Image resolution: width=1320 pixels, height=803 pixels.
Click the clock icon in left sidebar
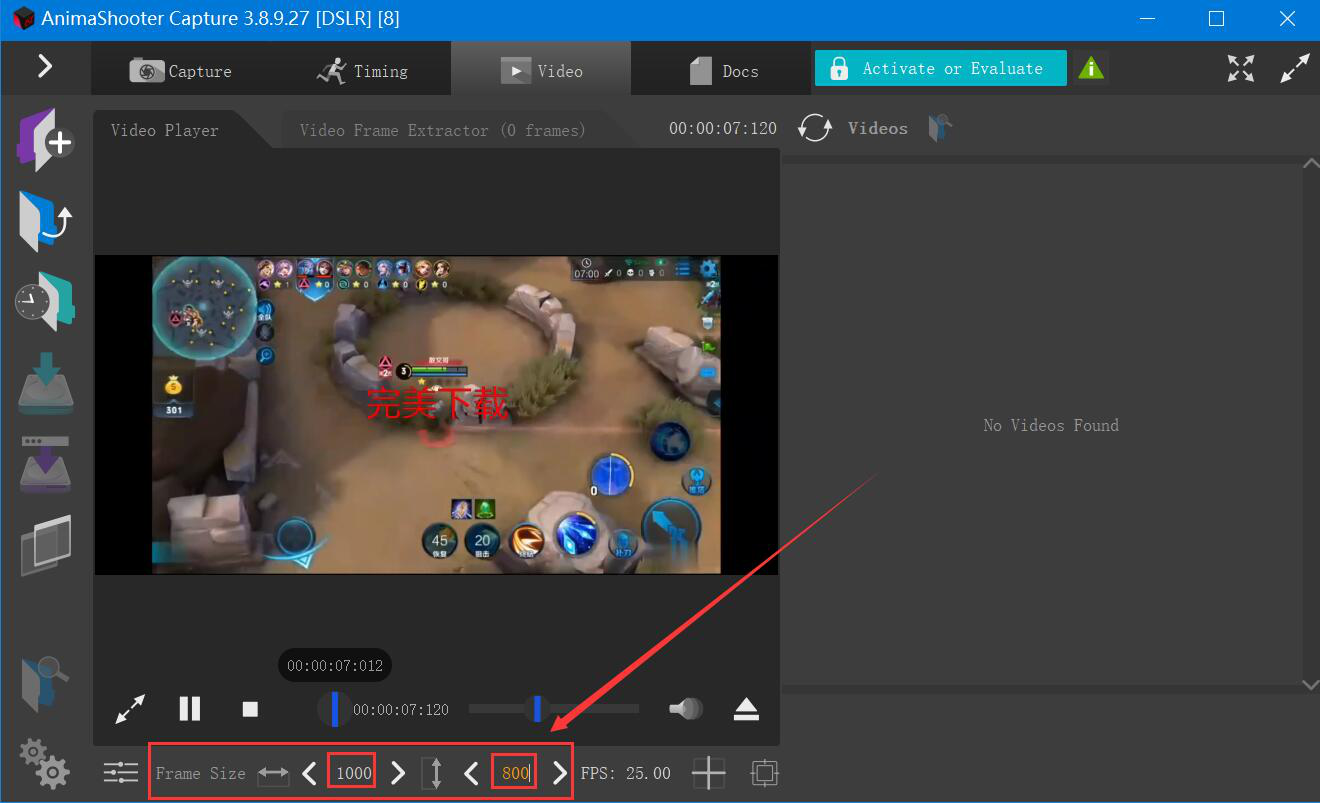(45, 301)
